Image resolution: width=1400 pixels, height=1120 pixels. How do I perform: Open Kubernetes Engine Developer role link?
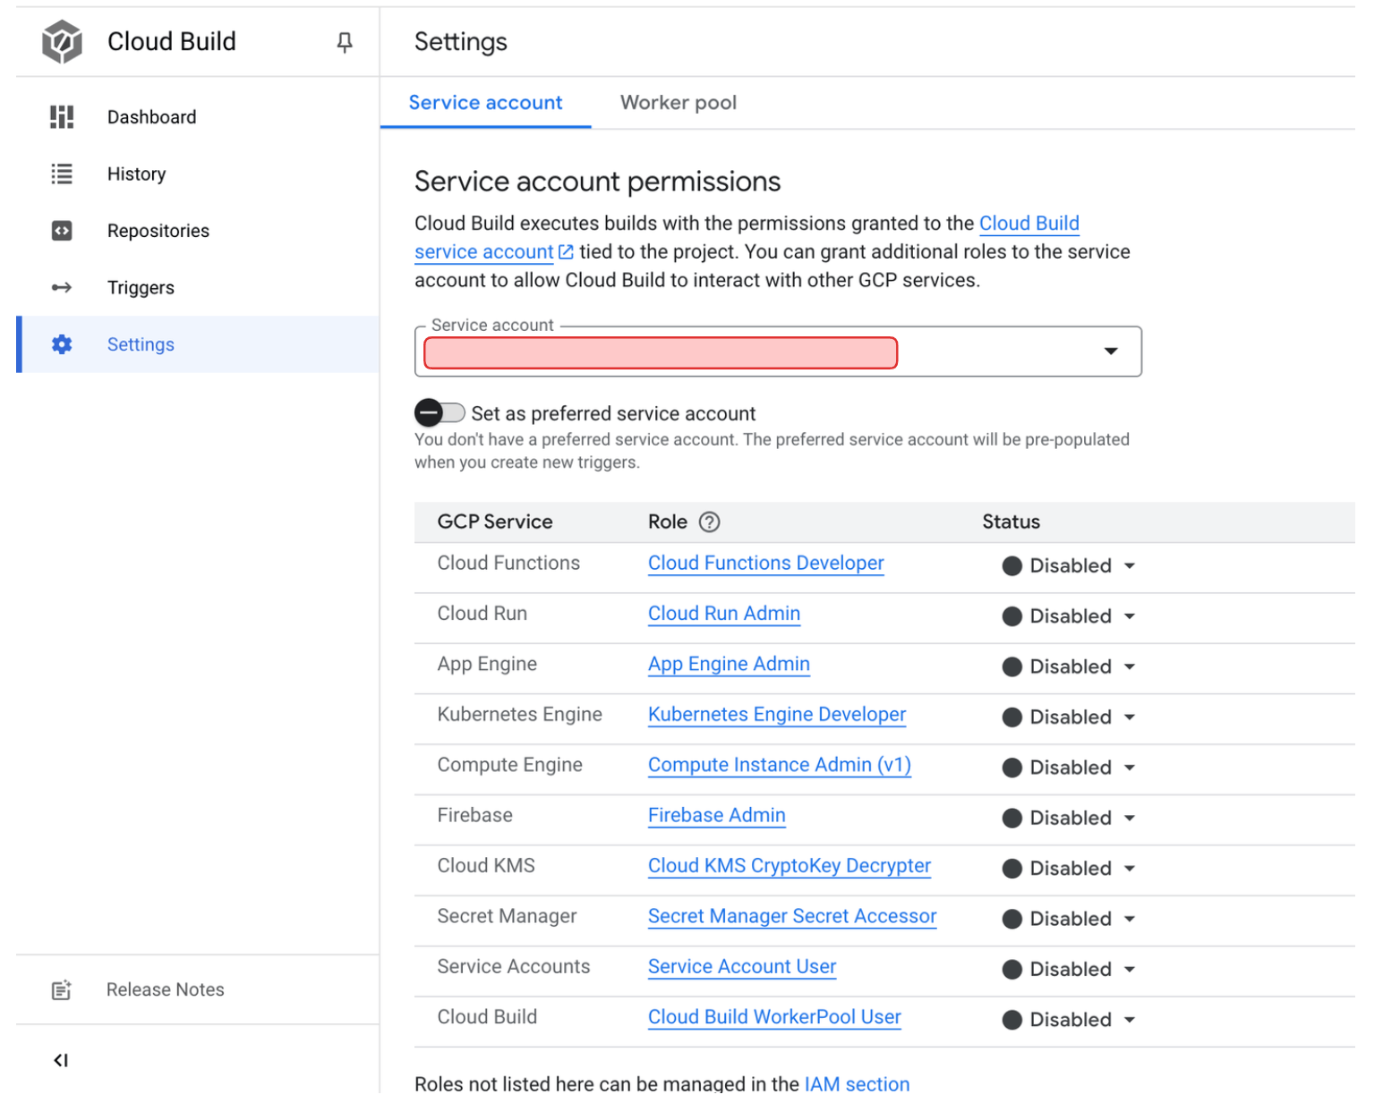pyautogui.click(x=777, y=714)
